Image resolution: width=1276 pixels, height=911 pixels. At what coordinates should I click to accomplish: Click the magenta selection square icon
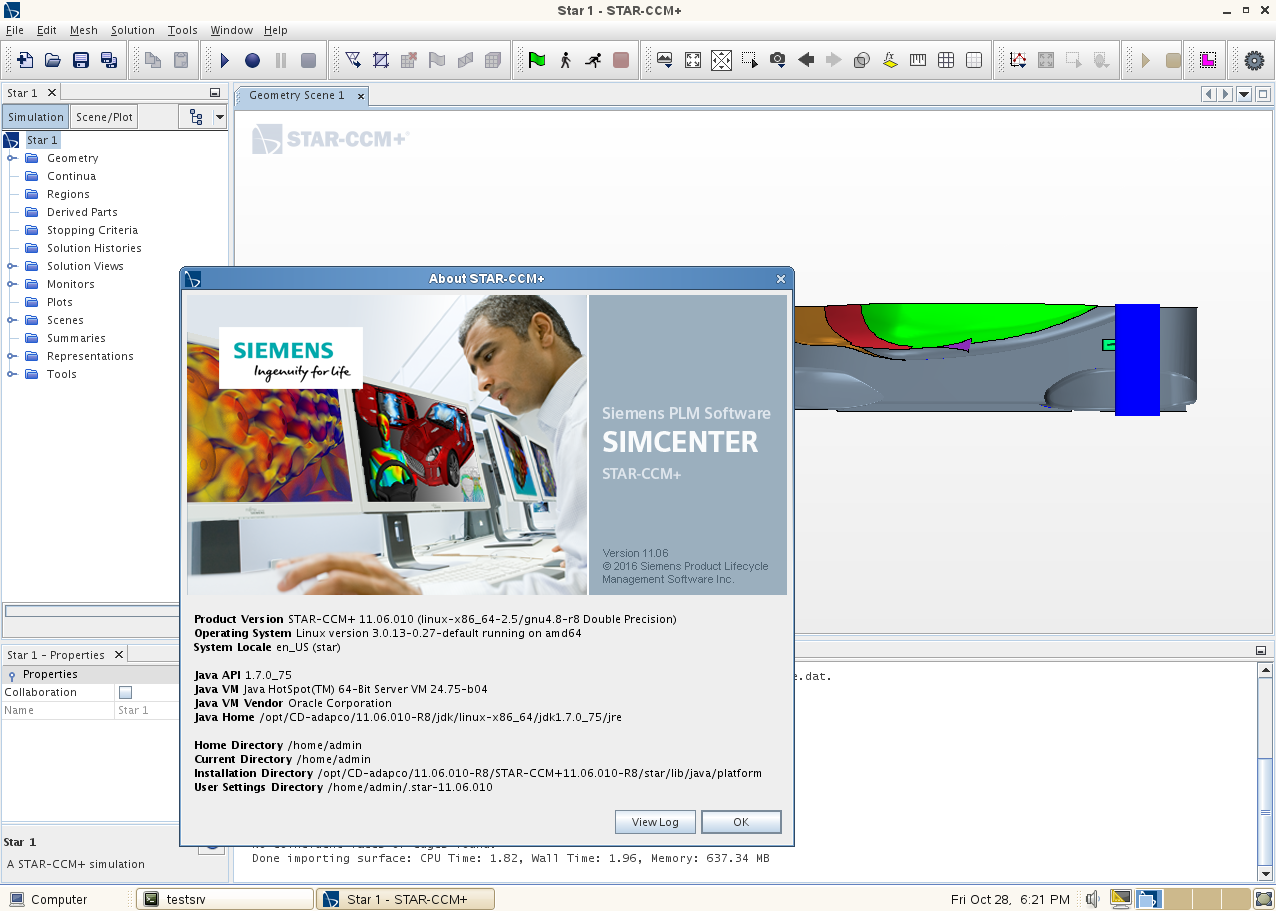click(x=1208, y=60)
